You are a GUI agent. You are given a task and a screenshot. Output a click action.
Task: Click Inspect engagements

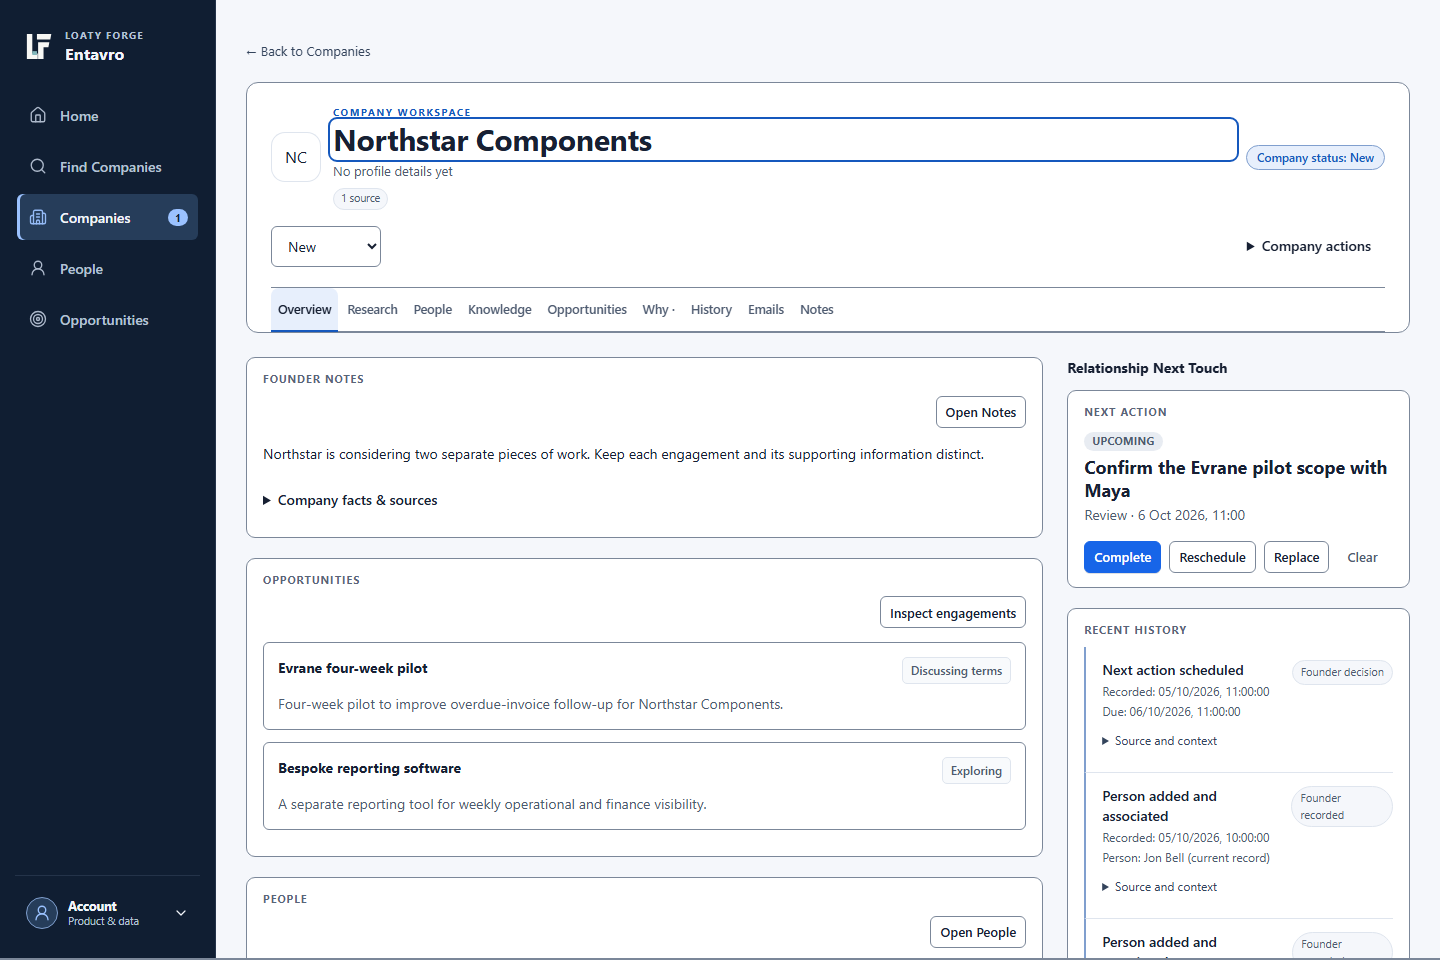pos(953,613)
